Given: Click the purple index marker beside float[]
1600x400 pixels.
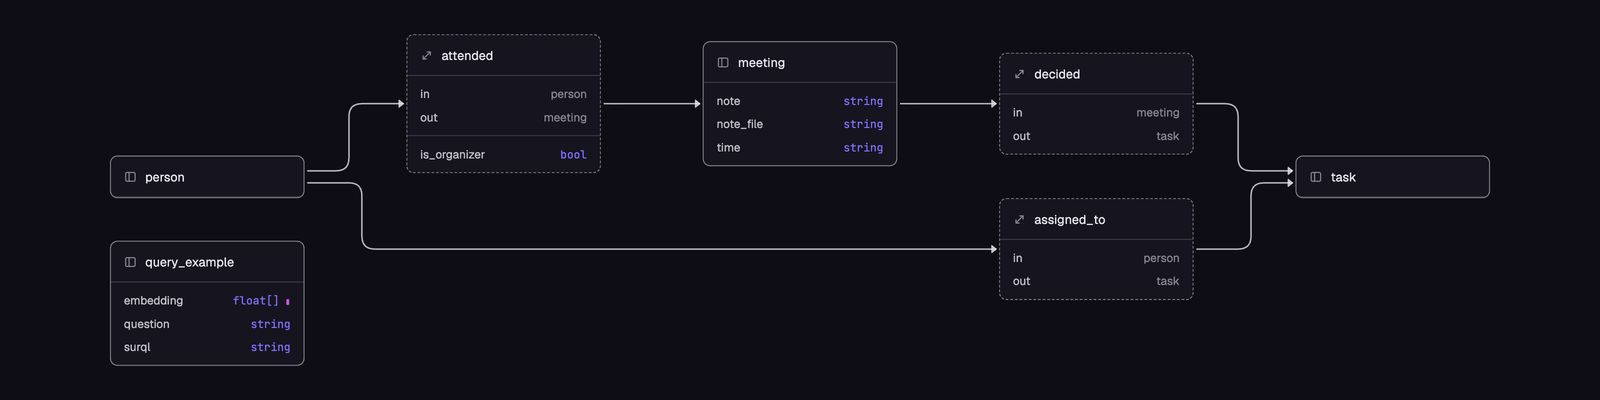Looking at the screenshot, I should coord(288,301).
